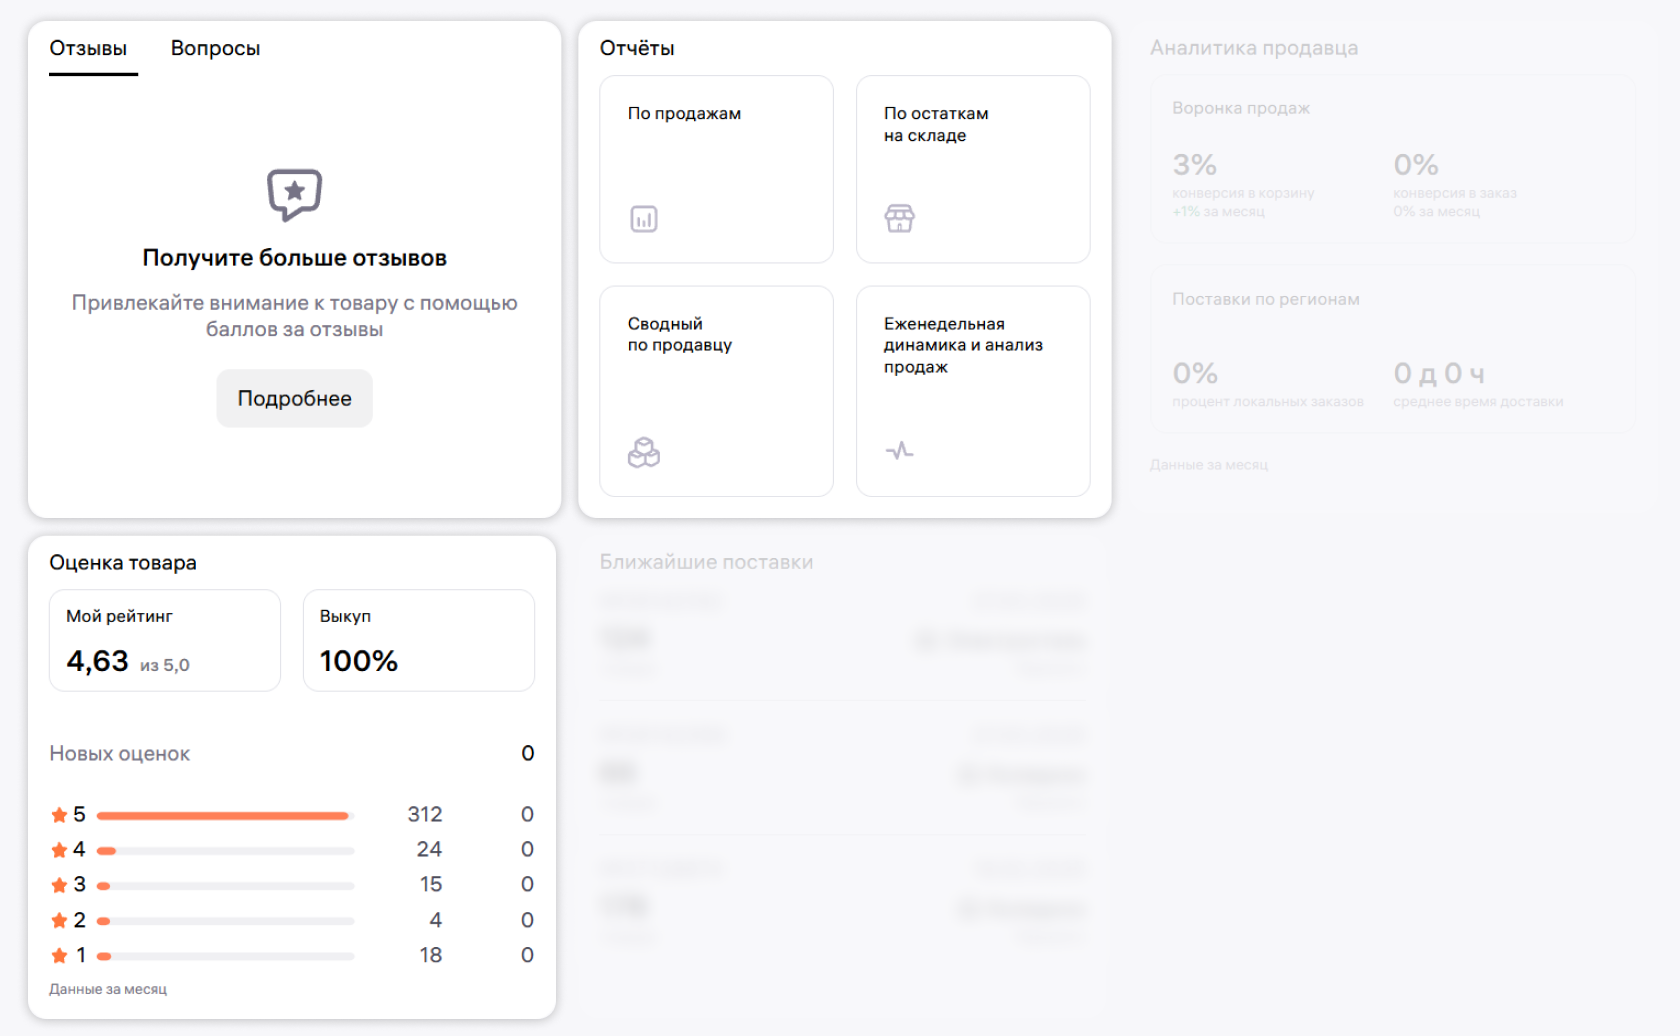Click the 3-star rating bar
1680x1036 pixels.
(x=226, y=886)
